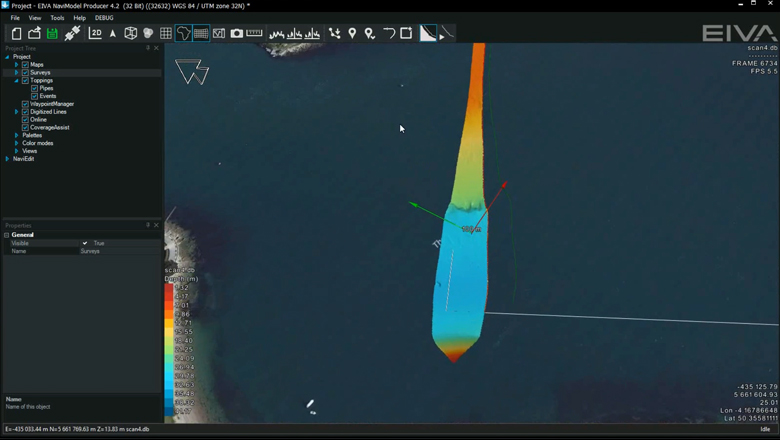This screenshot has height=440, width=780.
Task: Click the thin curve line icon
Action: click(447, 33)
